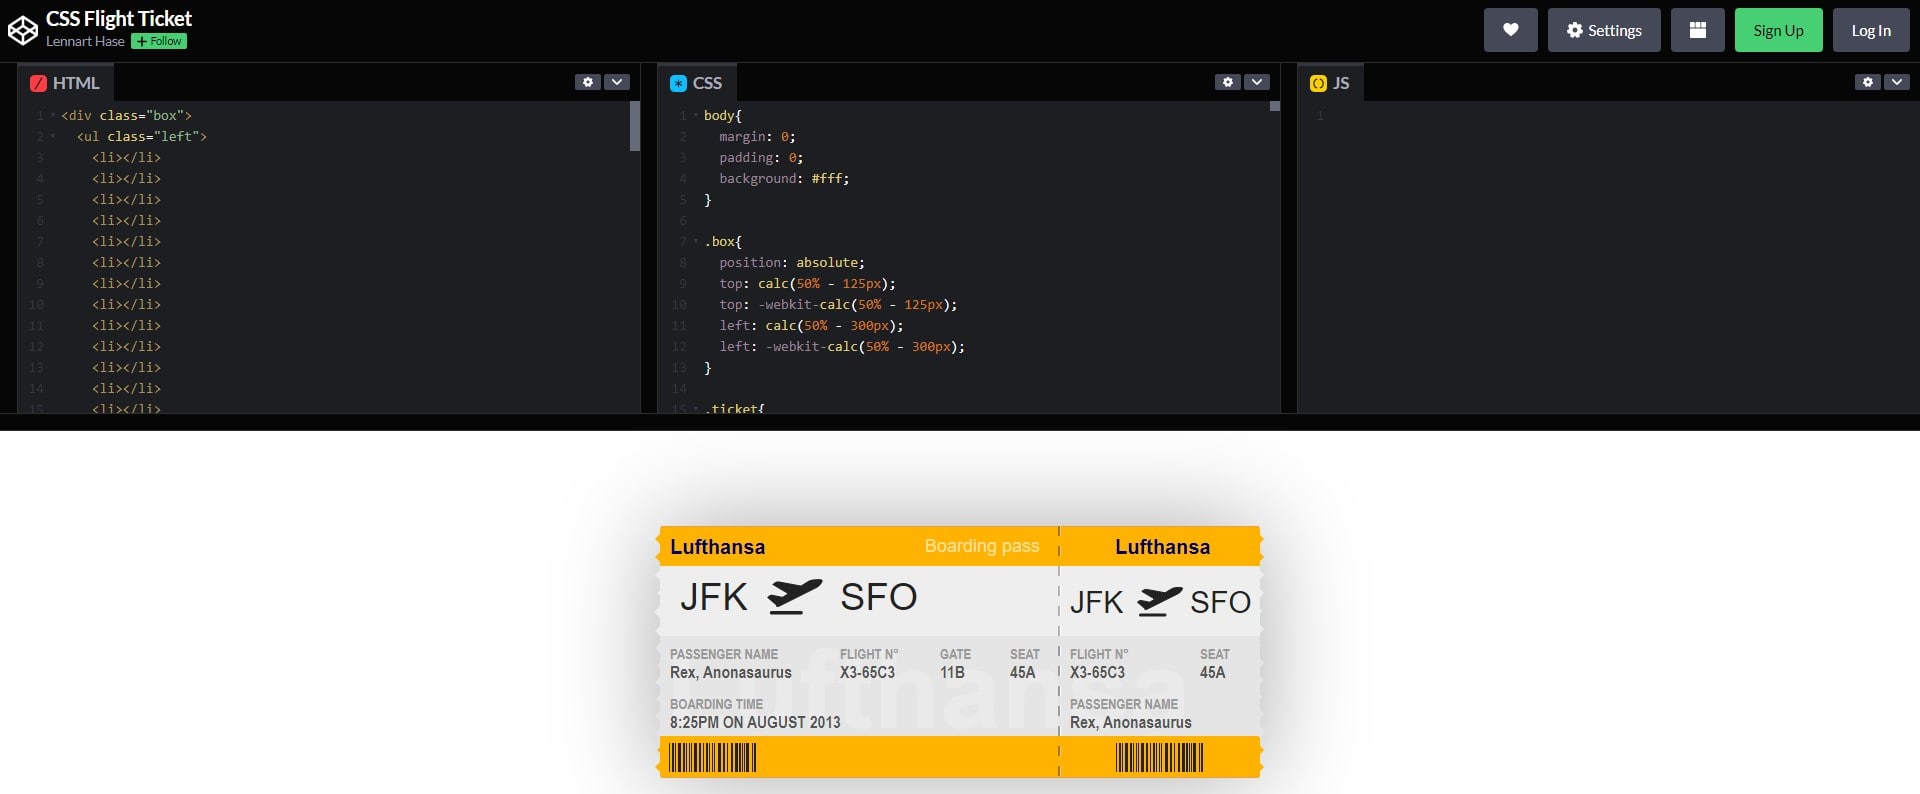Click the green Sign Up button
Viewport: 1920px width, 794px height.
click(1778, 30)
